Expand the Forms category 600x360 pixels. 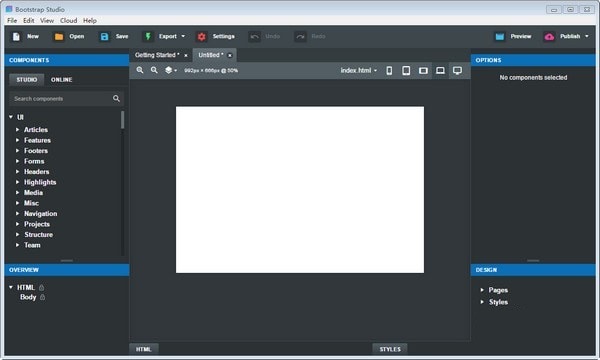click(x=17, y=161)
